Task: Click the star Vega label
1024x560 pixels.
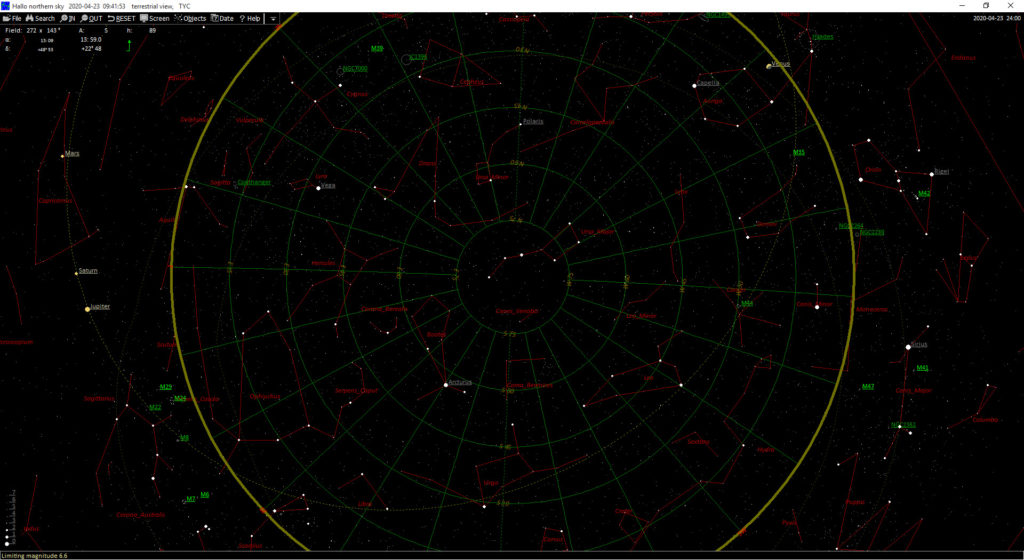Action: tap(328, 185)
